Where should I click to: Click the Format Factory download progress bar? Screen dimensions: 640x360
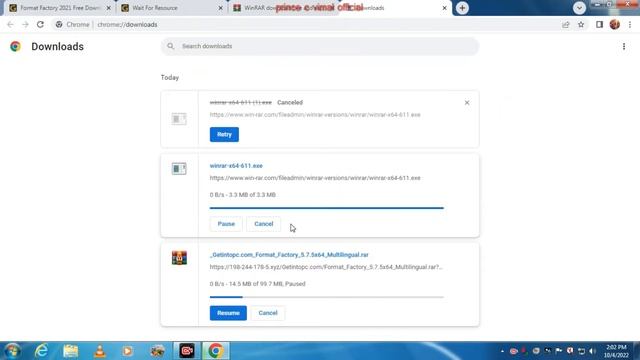point(327,297)
